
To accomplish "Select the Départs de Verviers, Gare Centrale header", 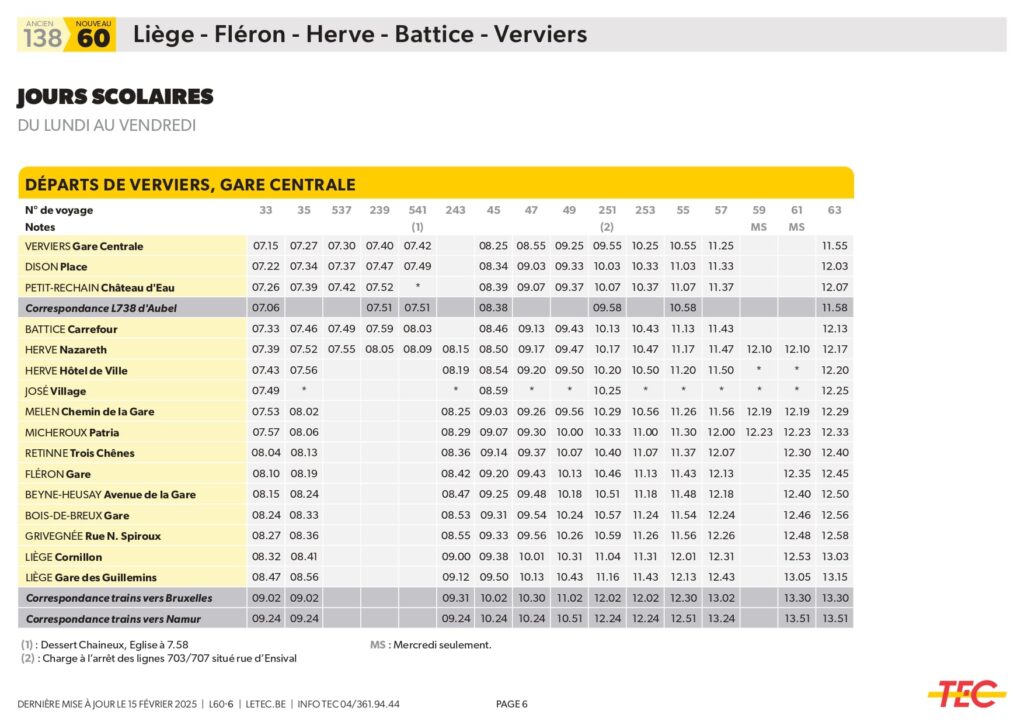I will pos(190,184).
